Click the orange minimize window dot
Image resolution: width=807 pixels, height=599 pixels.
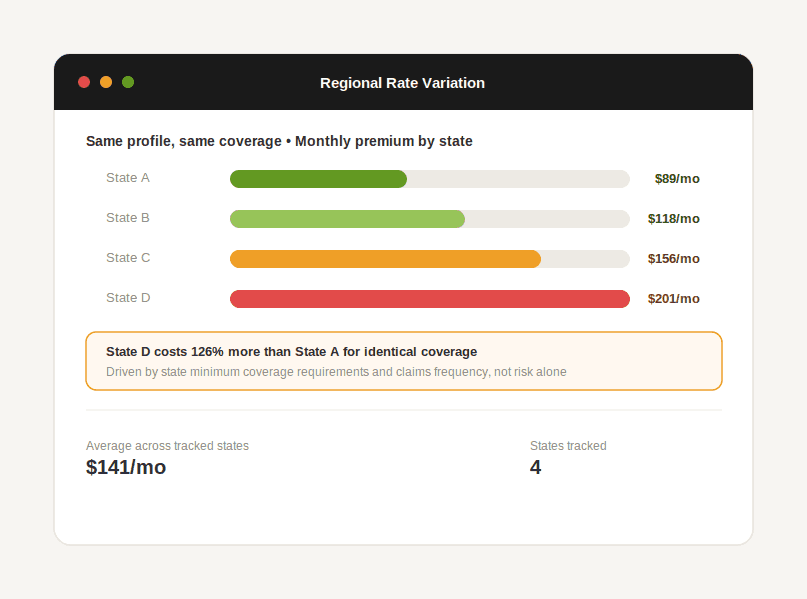coord(106,82)
